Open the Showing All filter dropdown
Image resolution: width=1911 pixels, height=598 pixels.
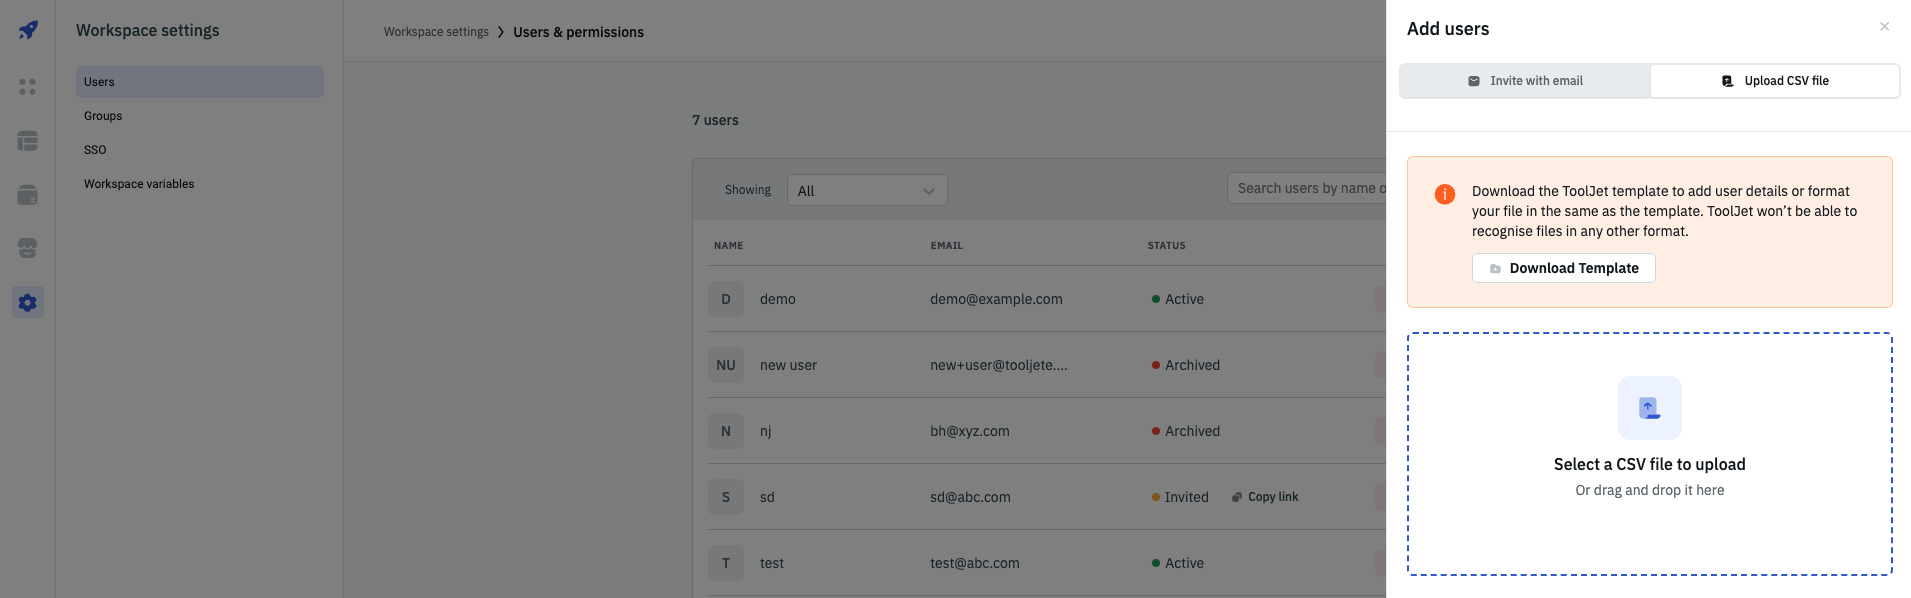tap(866, 191)
